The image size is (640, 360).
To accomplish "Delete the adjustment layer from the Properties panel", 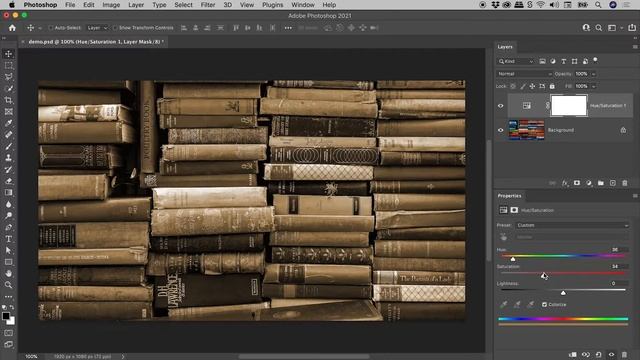I will (624, 355).
